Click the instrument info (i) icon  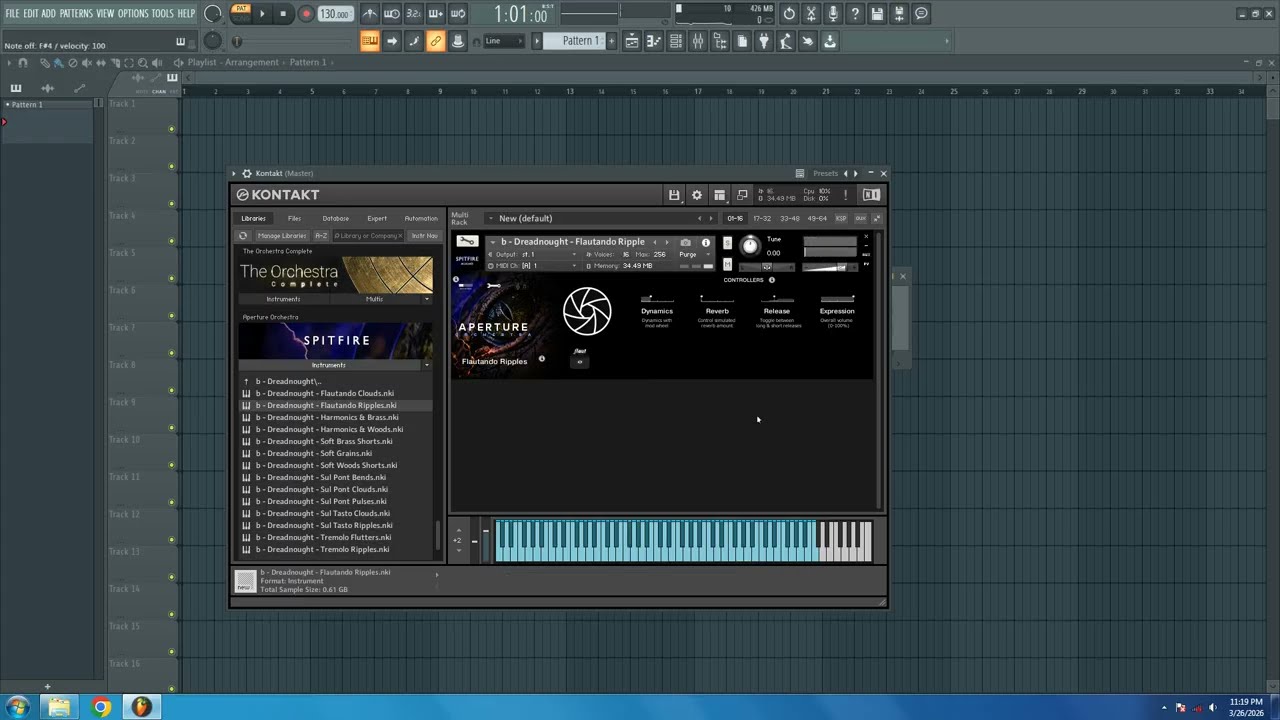pos(706,242)
